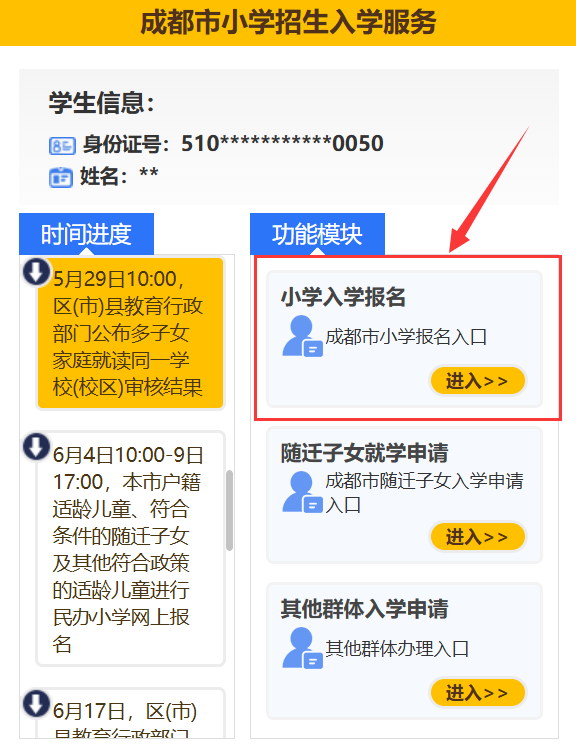Click the 其他群体办理入口 text
The image size is (576, 747).
coord(397,648)
